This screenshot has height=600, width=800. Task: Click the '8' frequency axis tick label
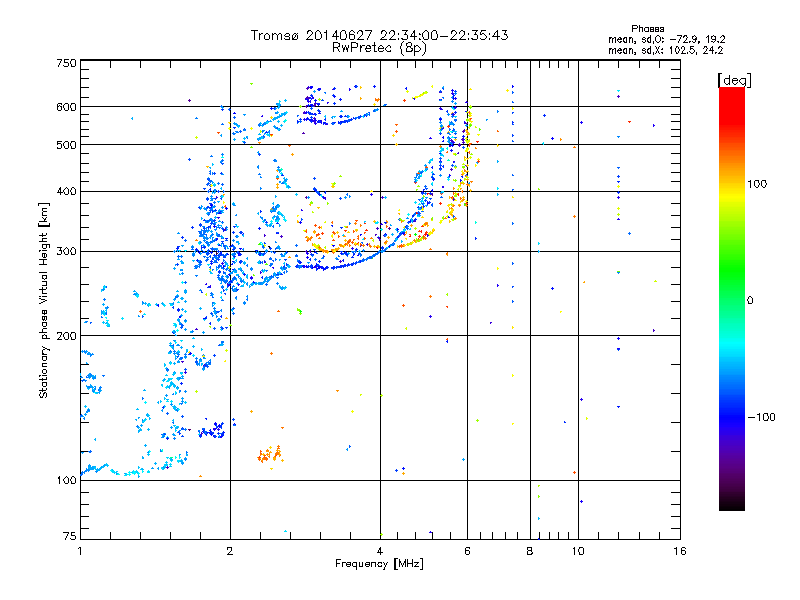(530, 551)
